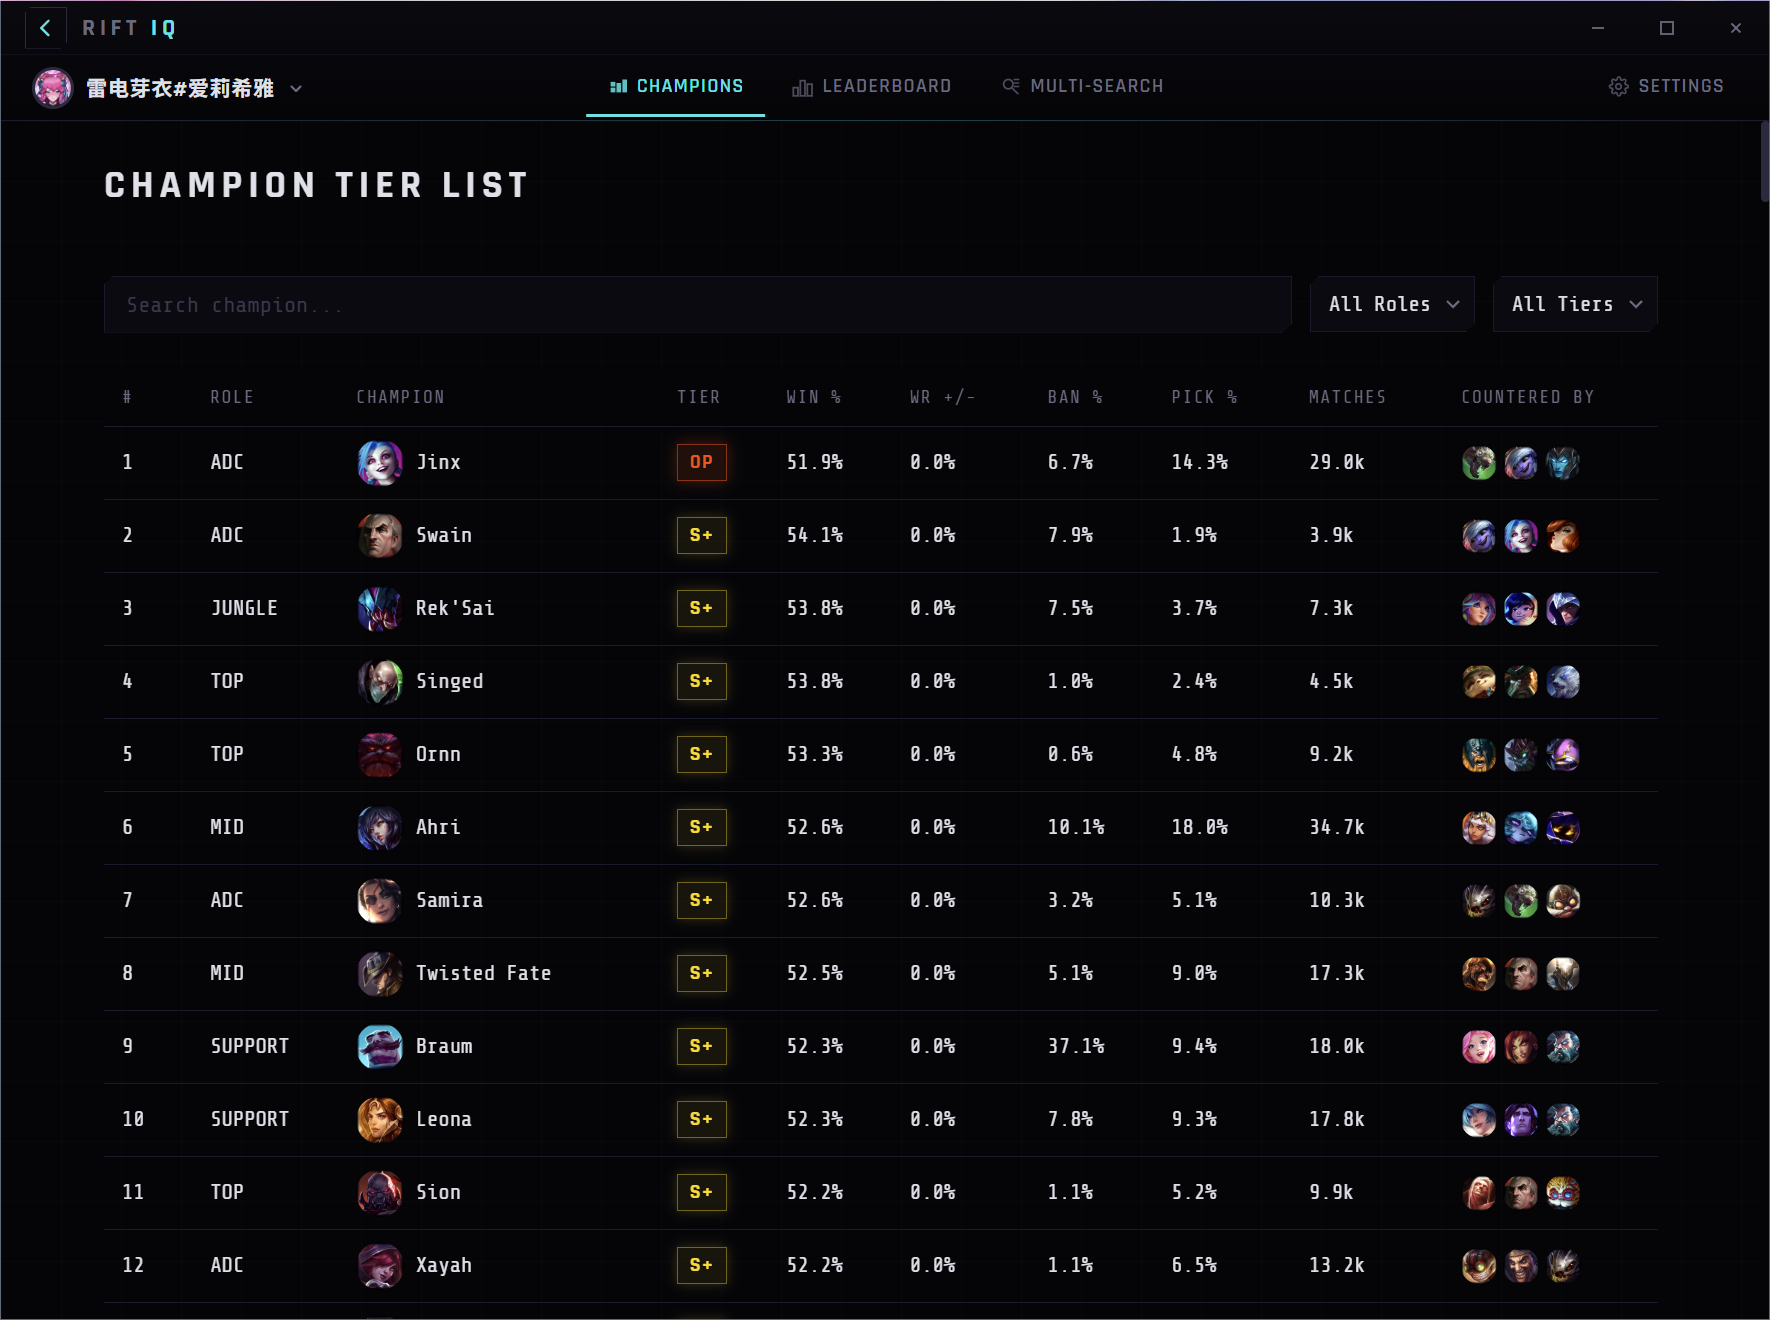Click the back arrow icon
The height and width of the screenshot is (1320, 1770).
point(45,28)
